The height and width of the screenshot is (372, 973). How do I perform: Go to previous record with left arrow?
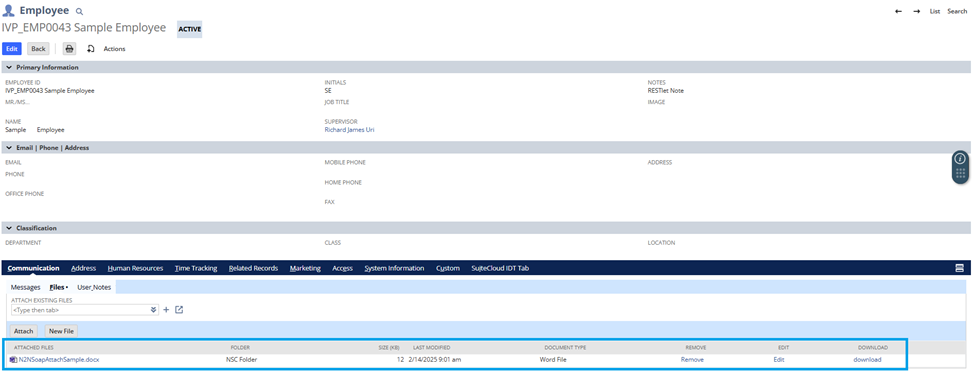(899, 11)
